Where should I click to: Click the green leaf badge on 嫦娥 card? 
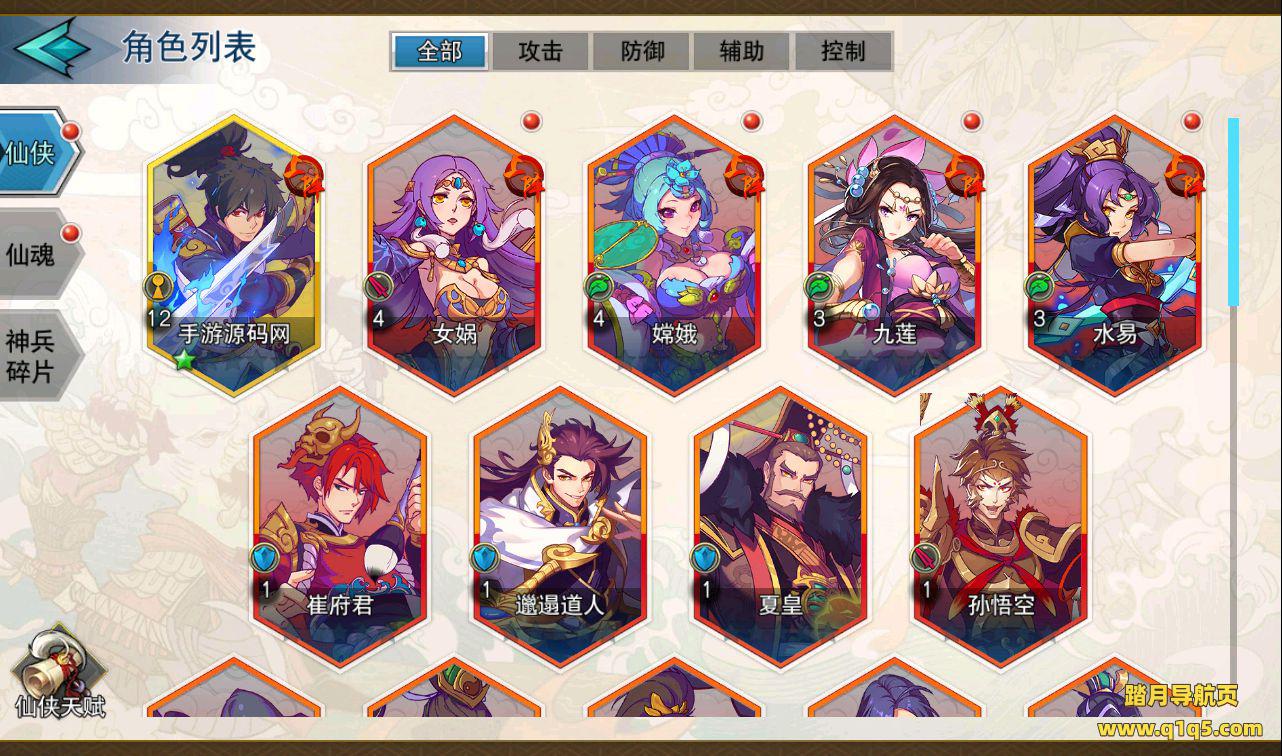click(598, 287)
